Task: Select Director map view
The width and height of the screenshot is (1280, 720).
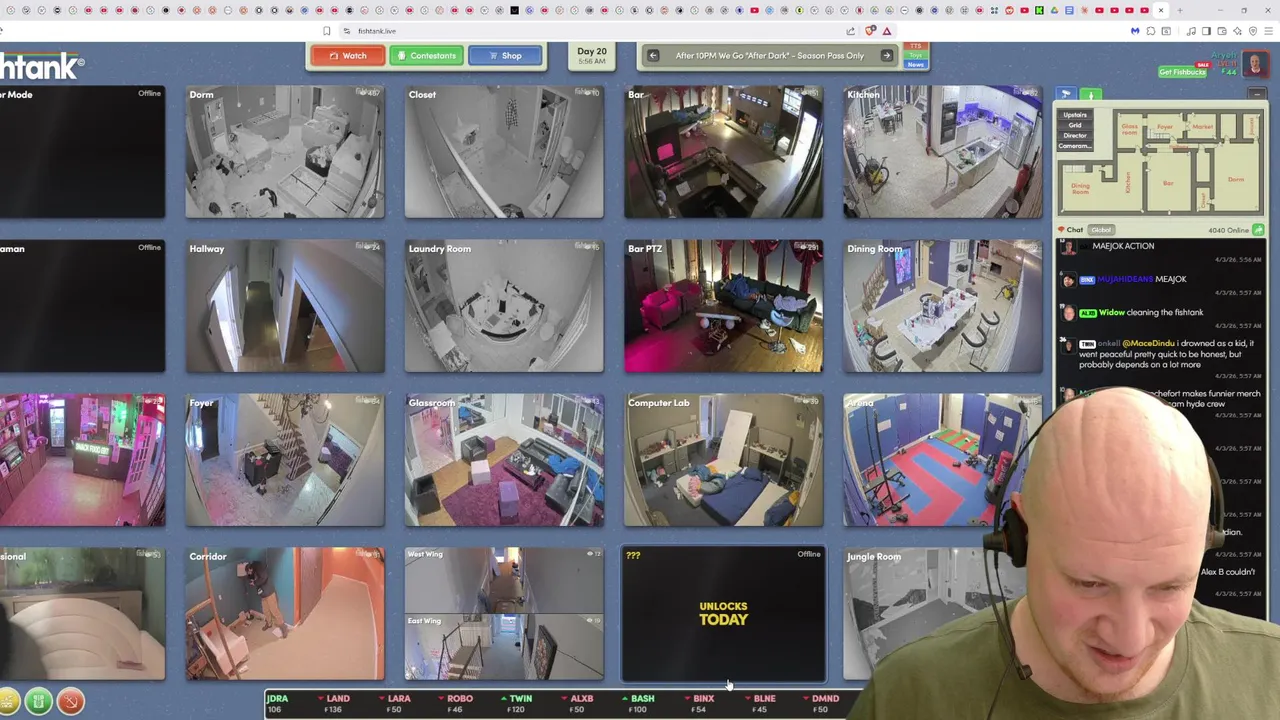Action: [1075, 135]
